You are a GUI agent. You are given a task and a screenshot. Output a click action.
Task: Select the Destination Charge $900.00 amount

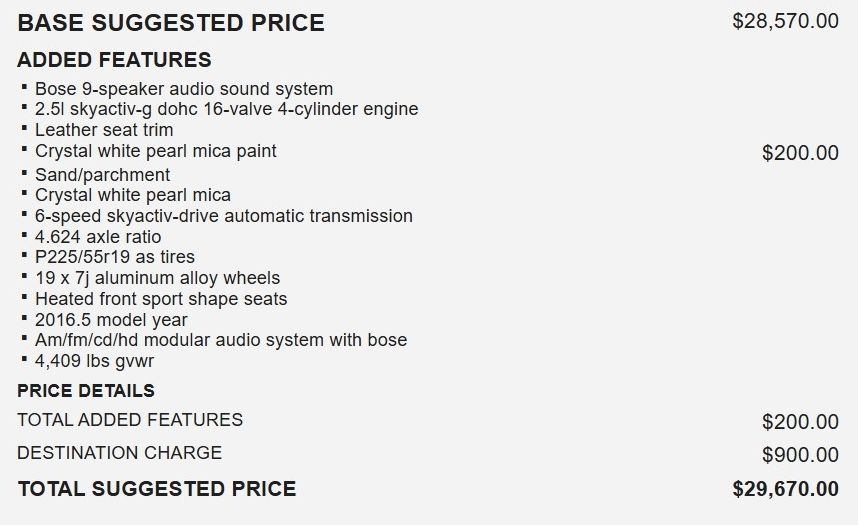point(800,455)
